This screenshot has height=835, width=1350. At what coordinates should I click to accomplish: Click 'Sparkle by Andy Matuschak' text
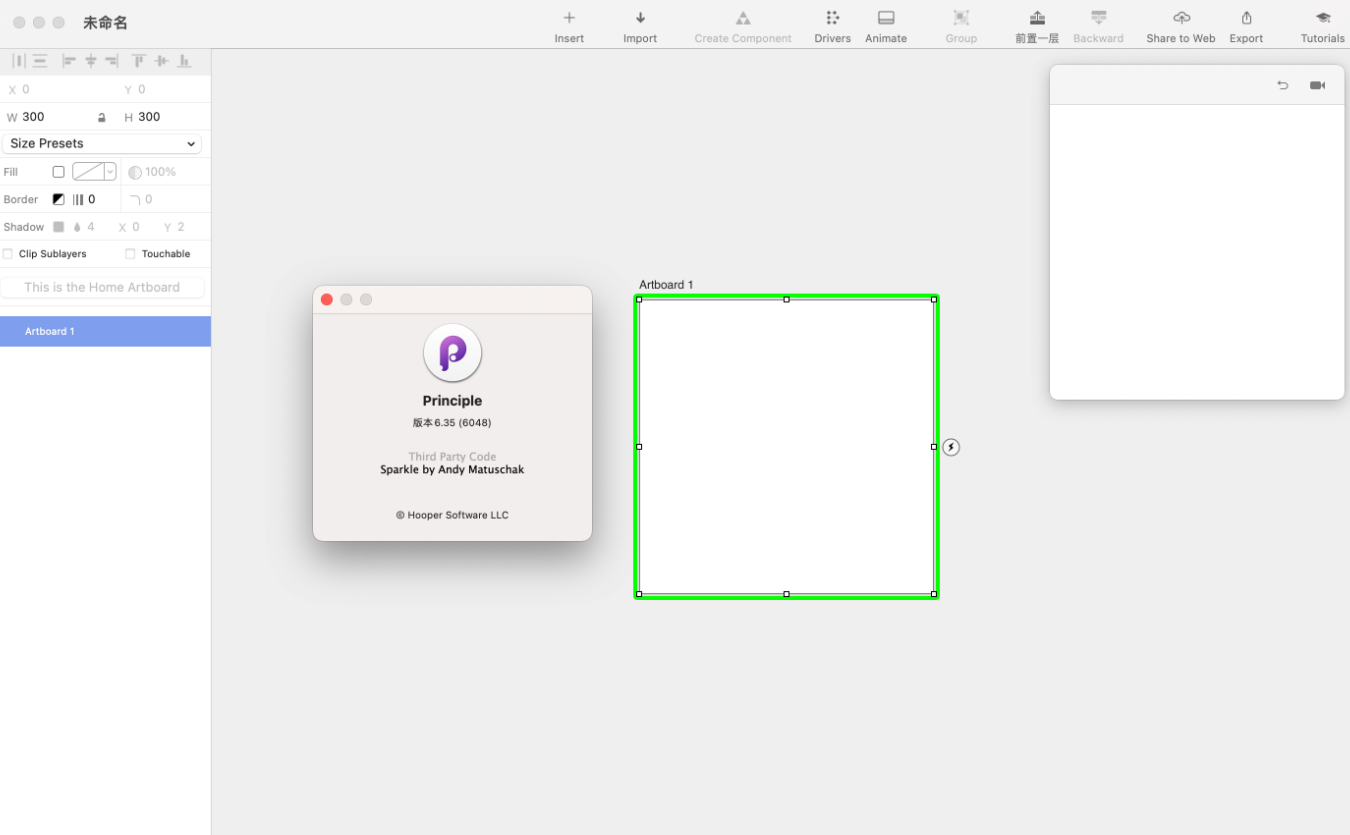click(x=452, y=470)
